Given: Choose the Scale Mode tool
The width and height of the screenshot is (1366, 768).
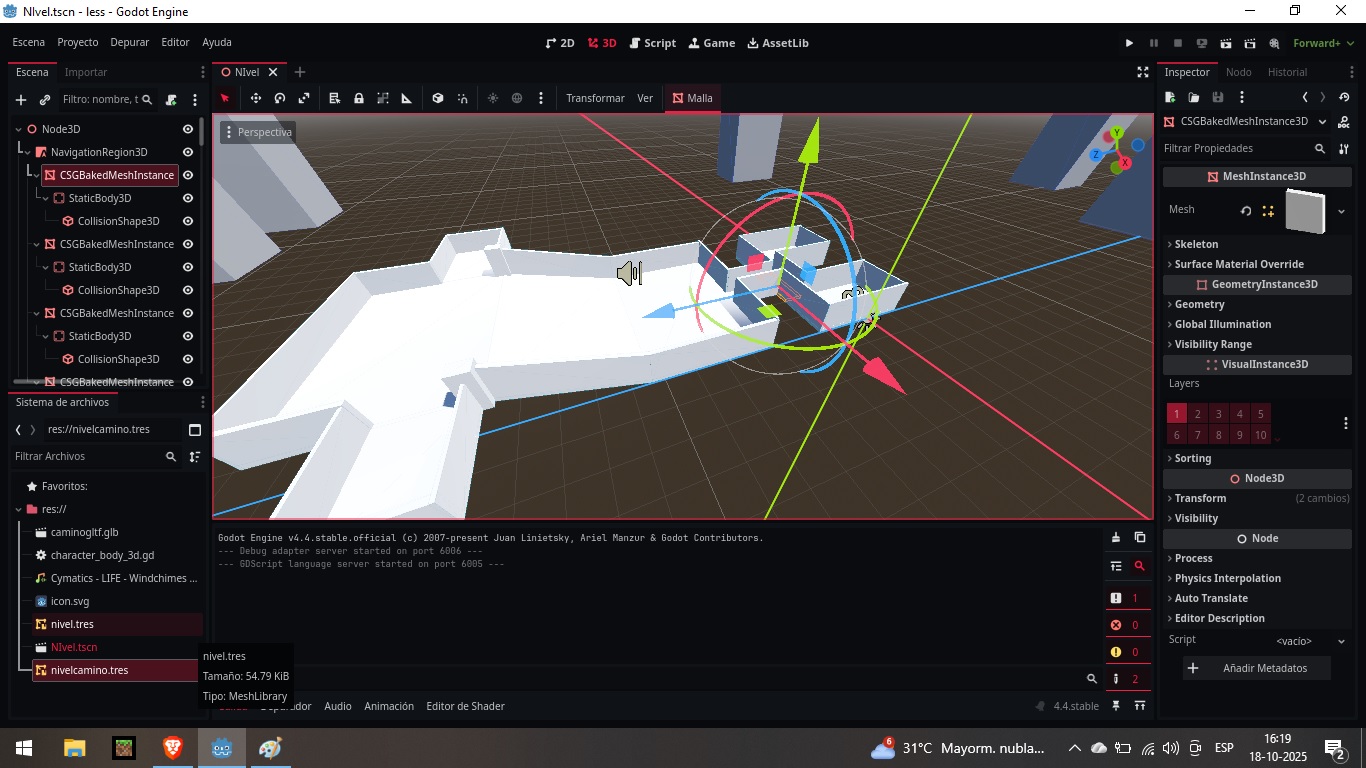Looking at the screenshot, I should pos(304,98).
